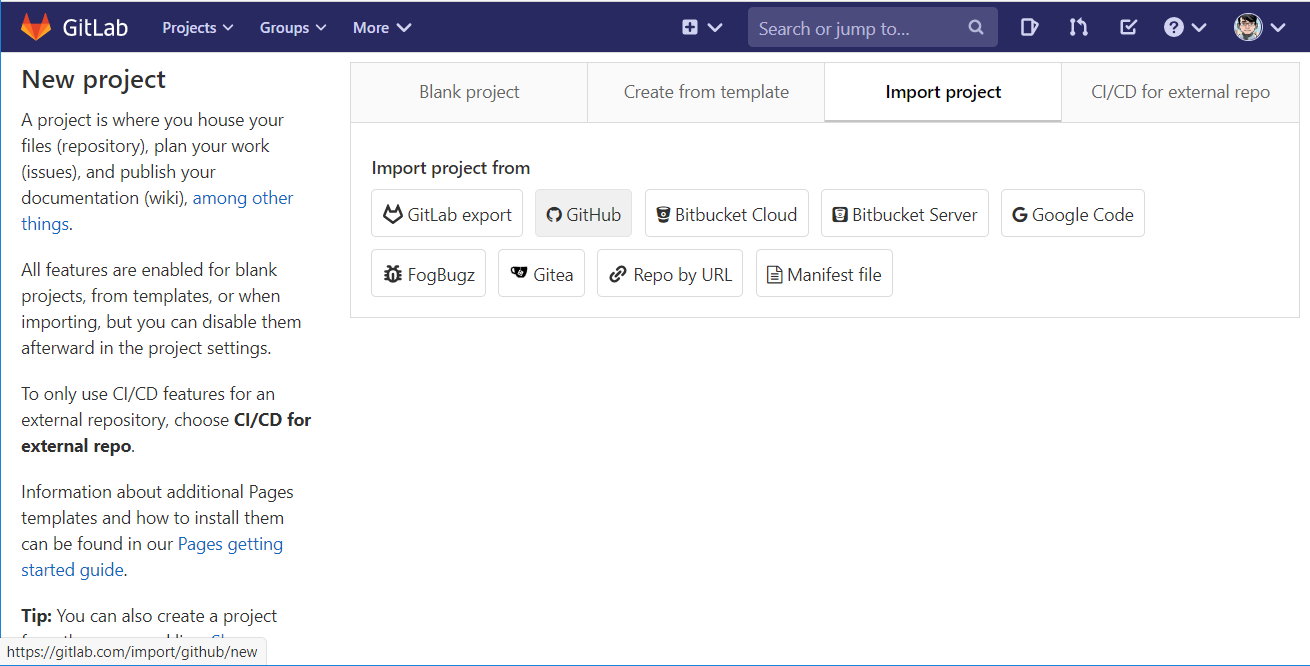Viewport: 1310px width, 666px height.
Task: Expand the plus (new item) dropdown
Action: pyautogui.click(x=702, y=27)
